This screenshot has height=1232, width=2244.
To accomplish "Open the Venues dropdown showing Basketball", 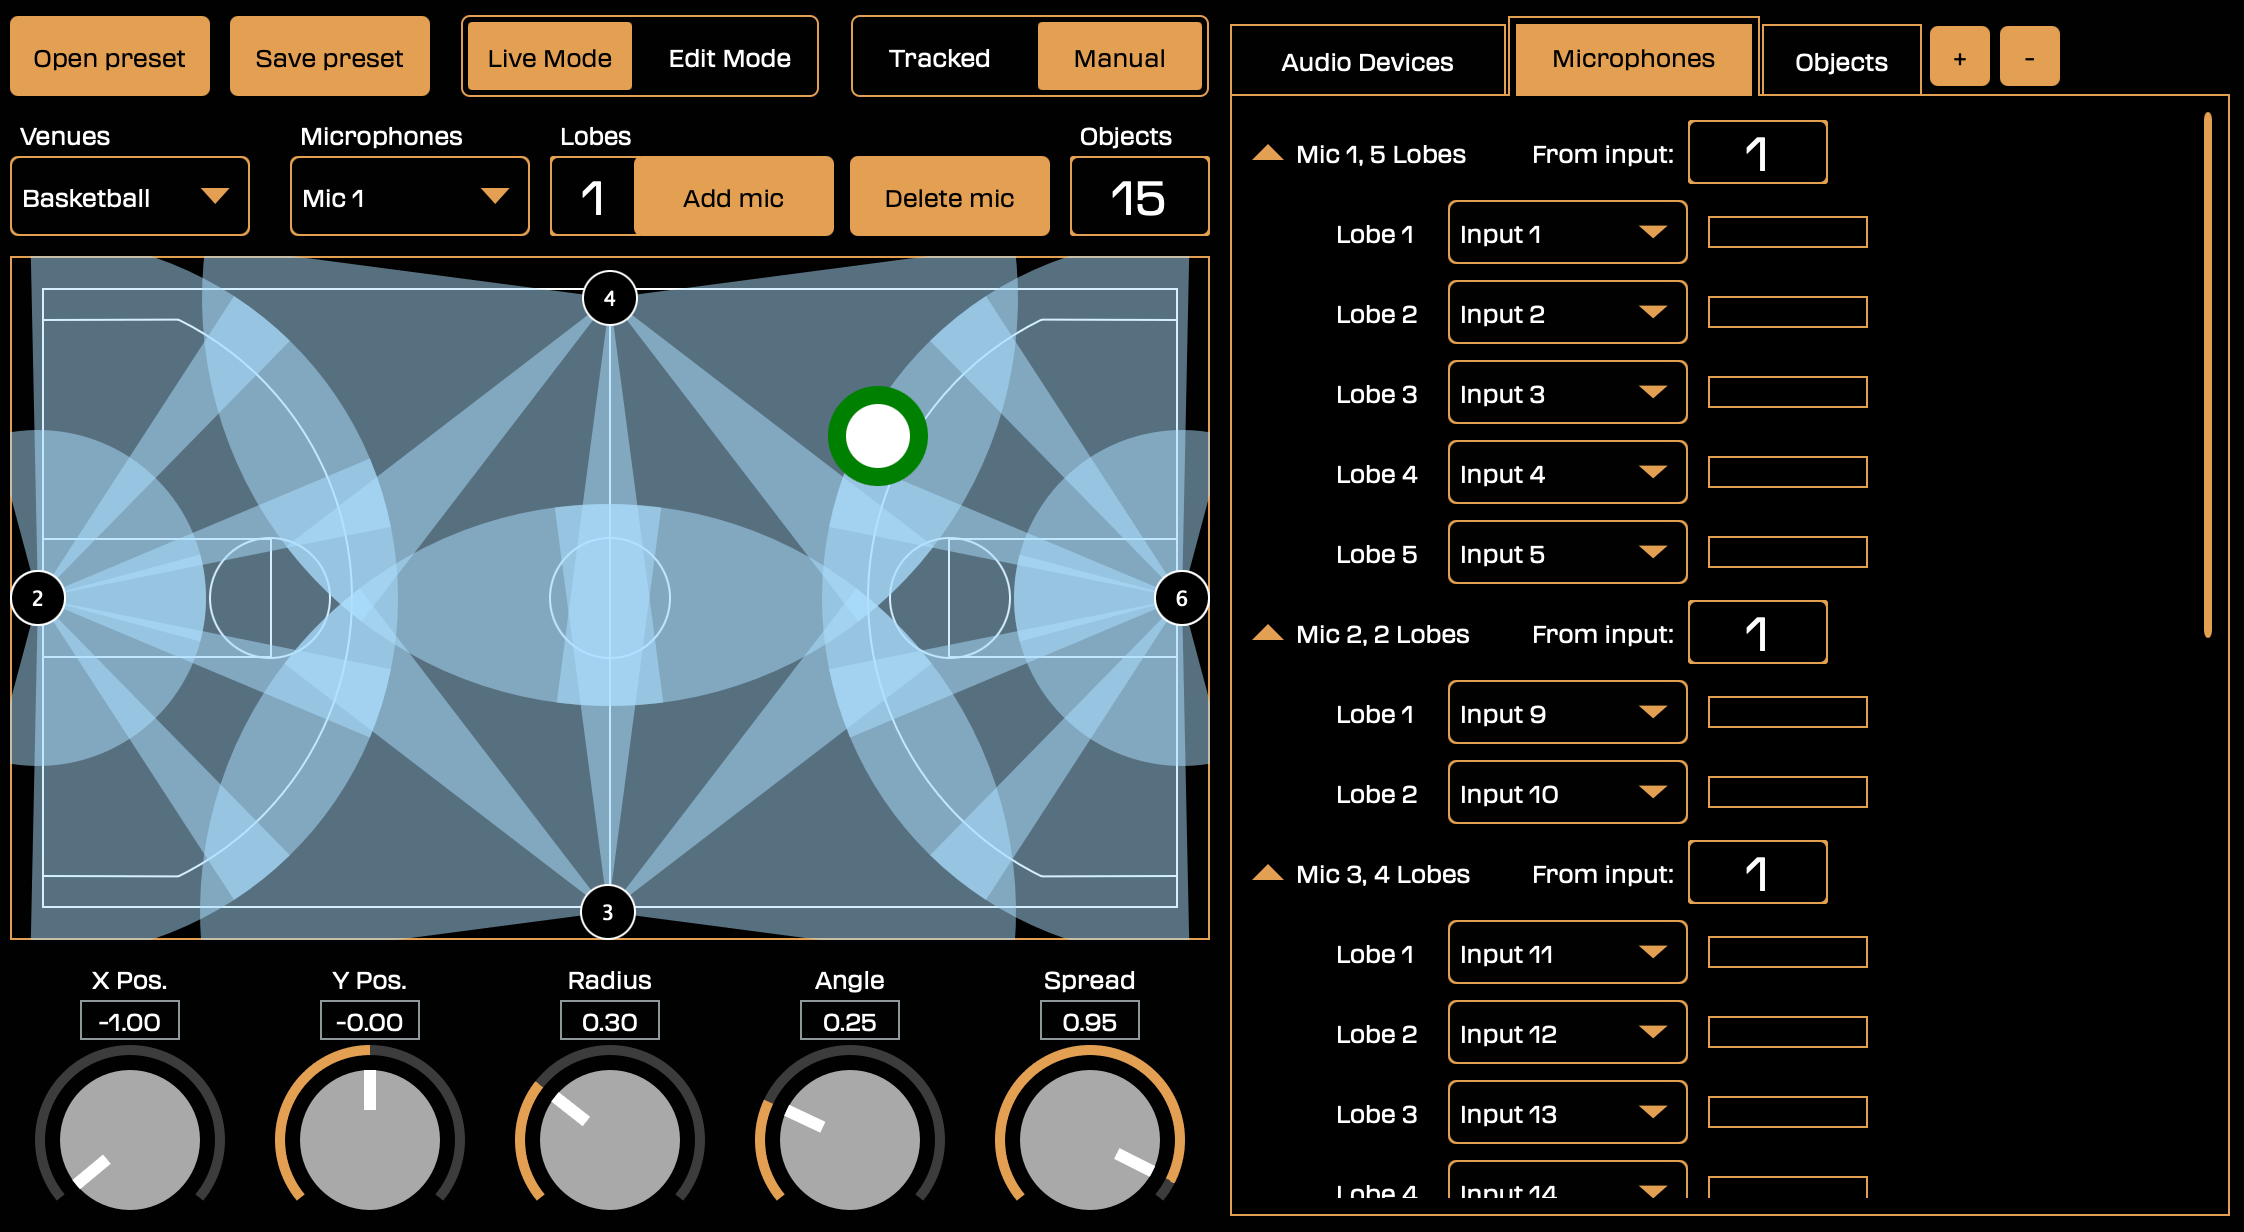I will click(130, 196).
